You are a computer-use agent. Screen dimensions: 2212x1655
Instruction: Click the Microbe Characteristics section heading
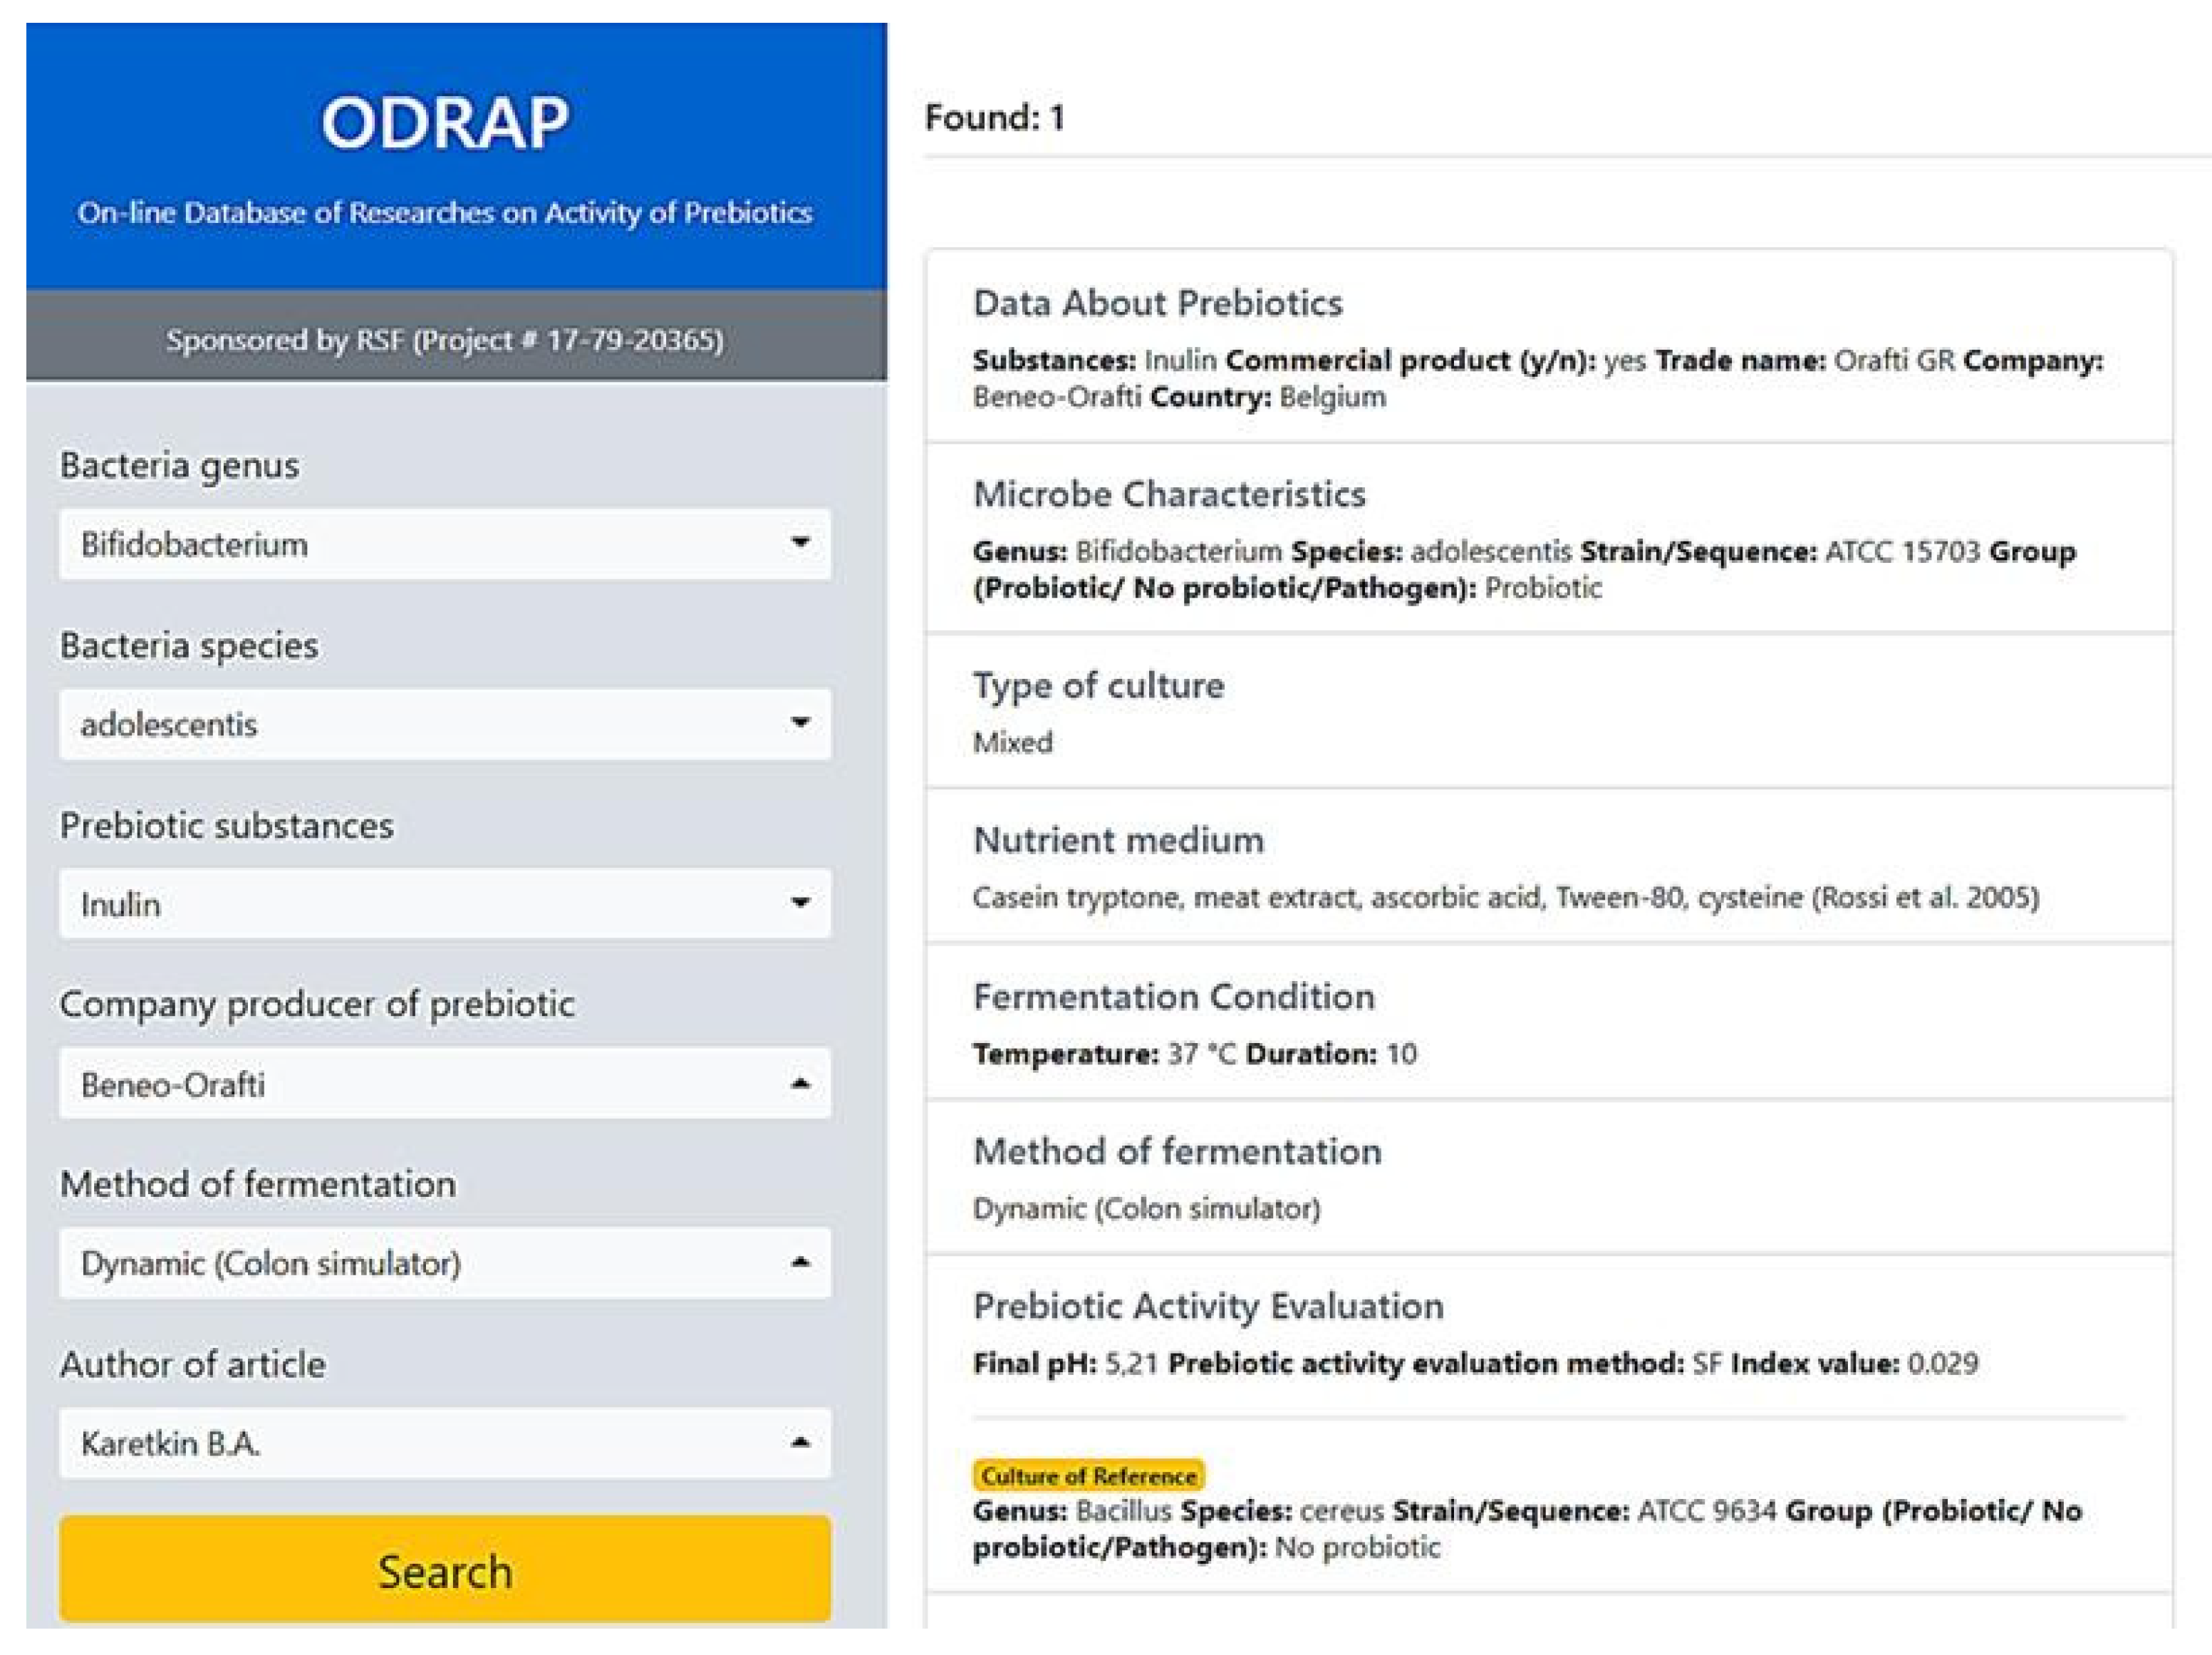(1169, 494)
